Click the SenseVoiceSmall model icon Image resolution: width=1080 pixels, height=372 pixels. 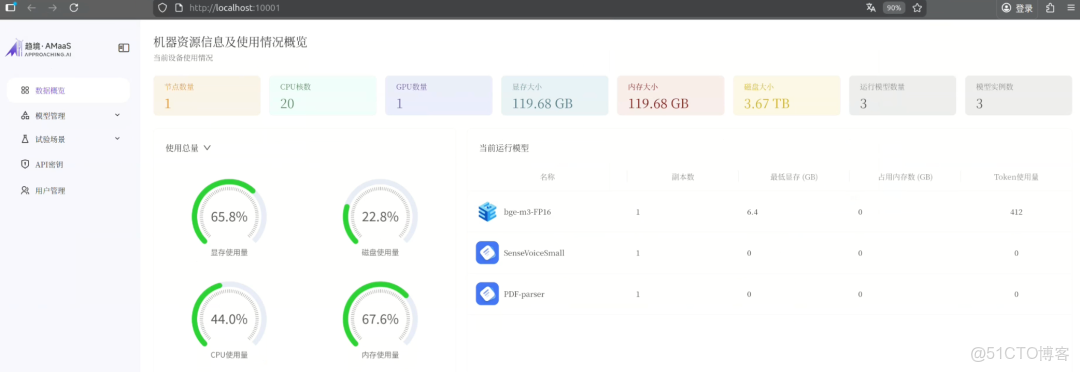487,253
